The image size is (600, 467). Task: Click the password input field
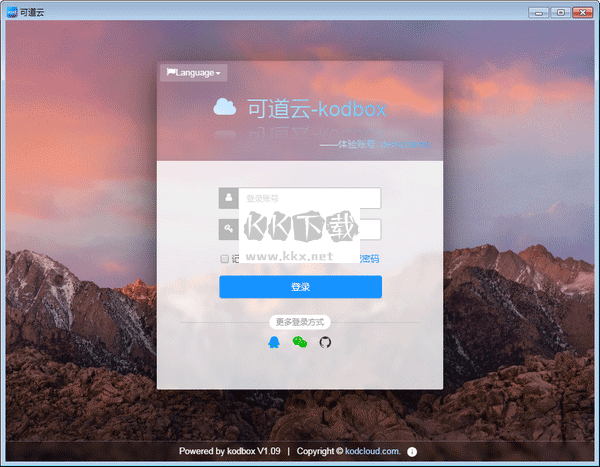coord(310,229)
